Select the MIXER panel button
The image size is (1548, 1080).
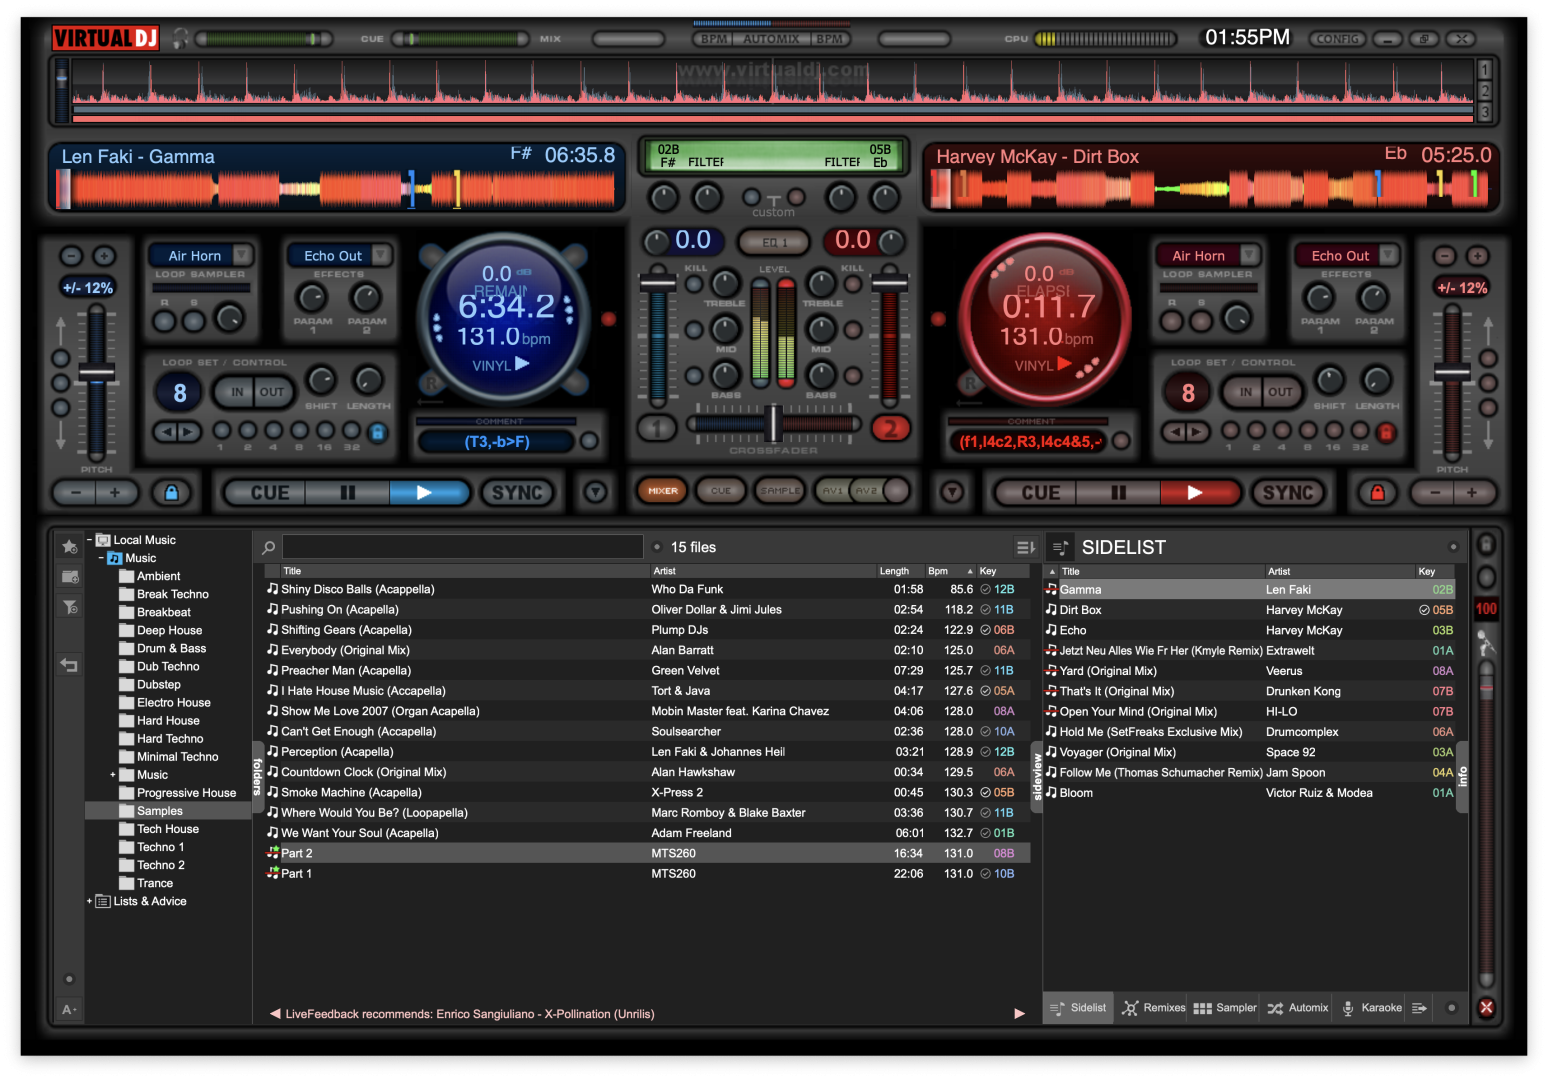pyautogui.click(x=662, y=490)
